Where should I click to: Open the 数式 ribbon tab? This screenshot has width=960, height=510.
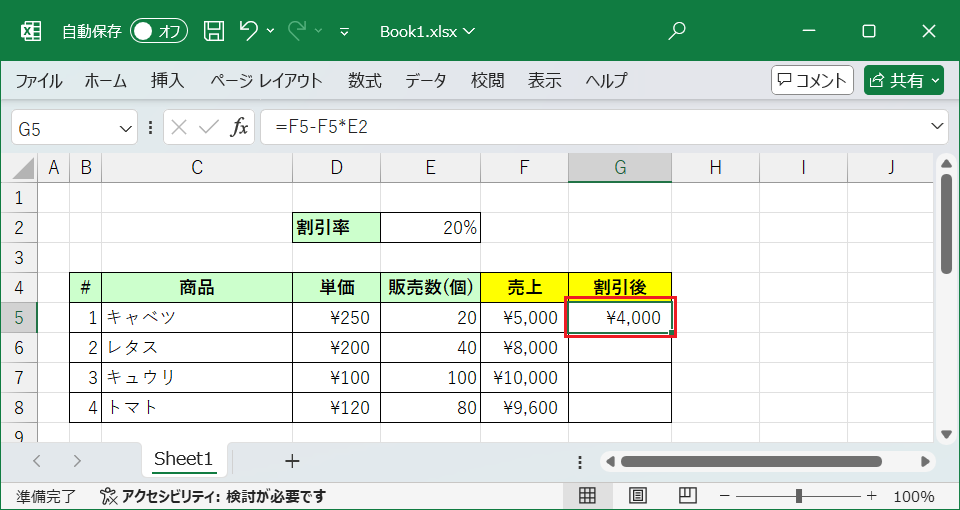click(364, 81)
